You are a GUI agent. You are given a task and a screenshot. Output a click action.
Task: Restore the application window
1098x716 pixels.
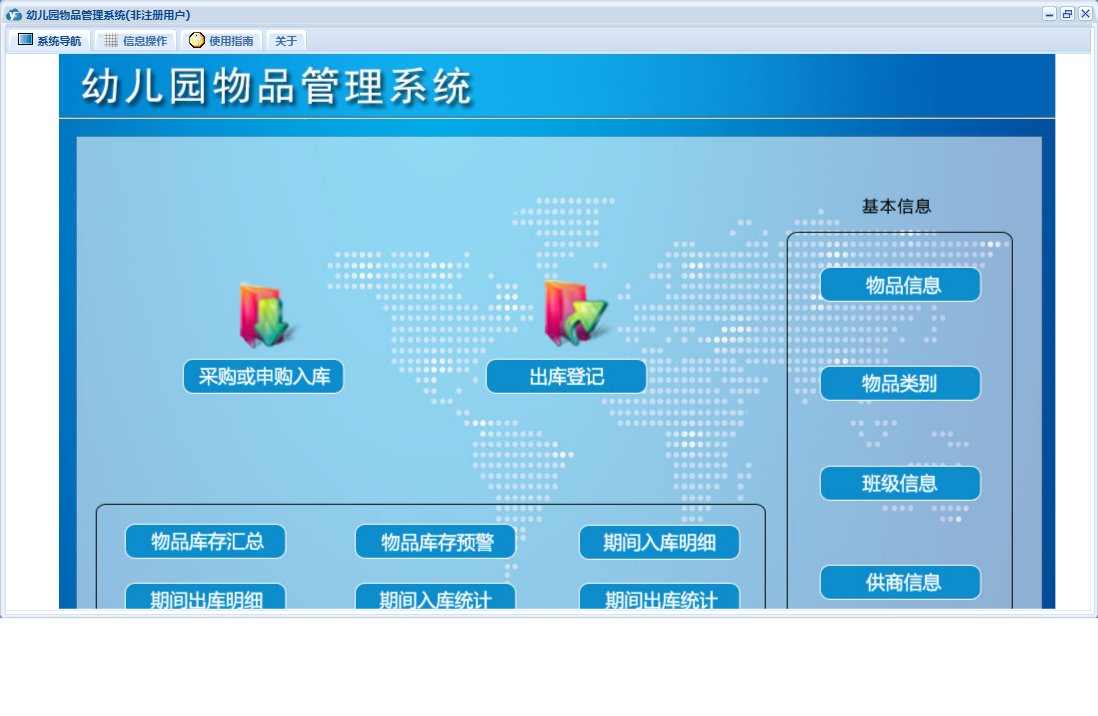tap(1067, 14)
